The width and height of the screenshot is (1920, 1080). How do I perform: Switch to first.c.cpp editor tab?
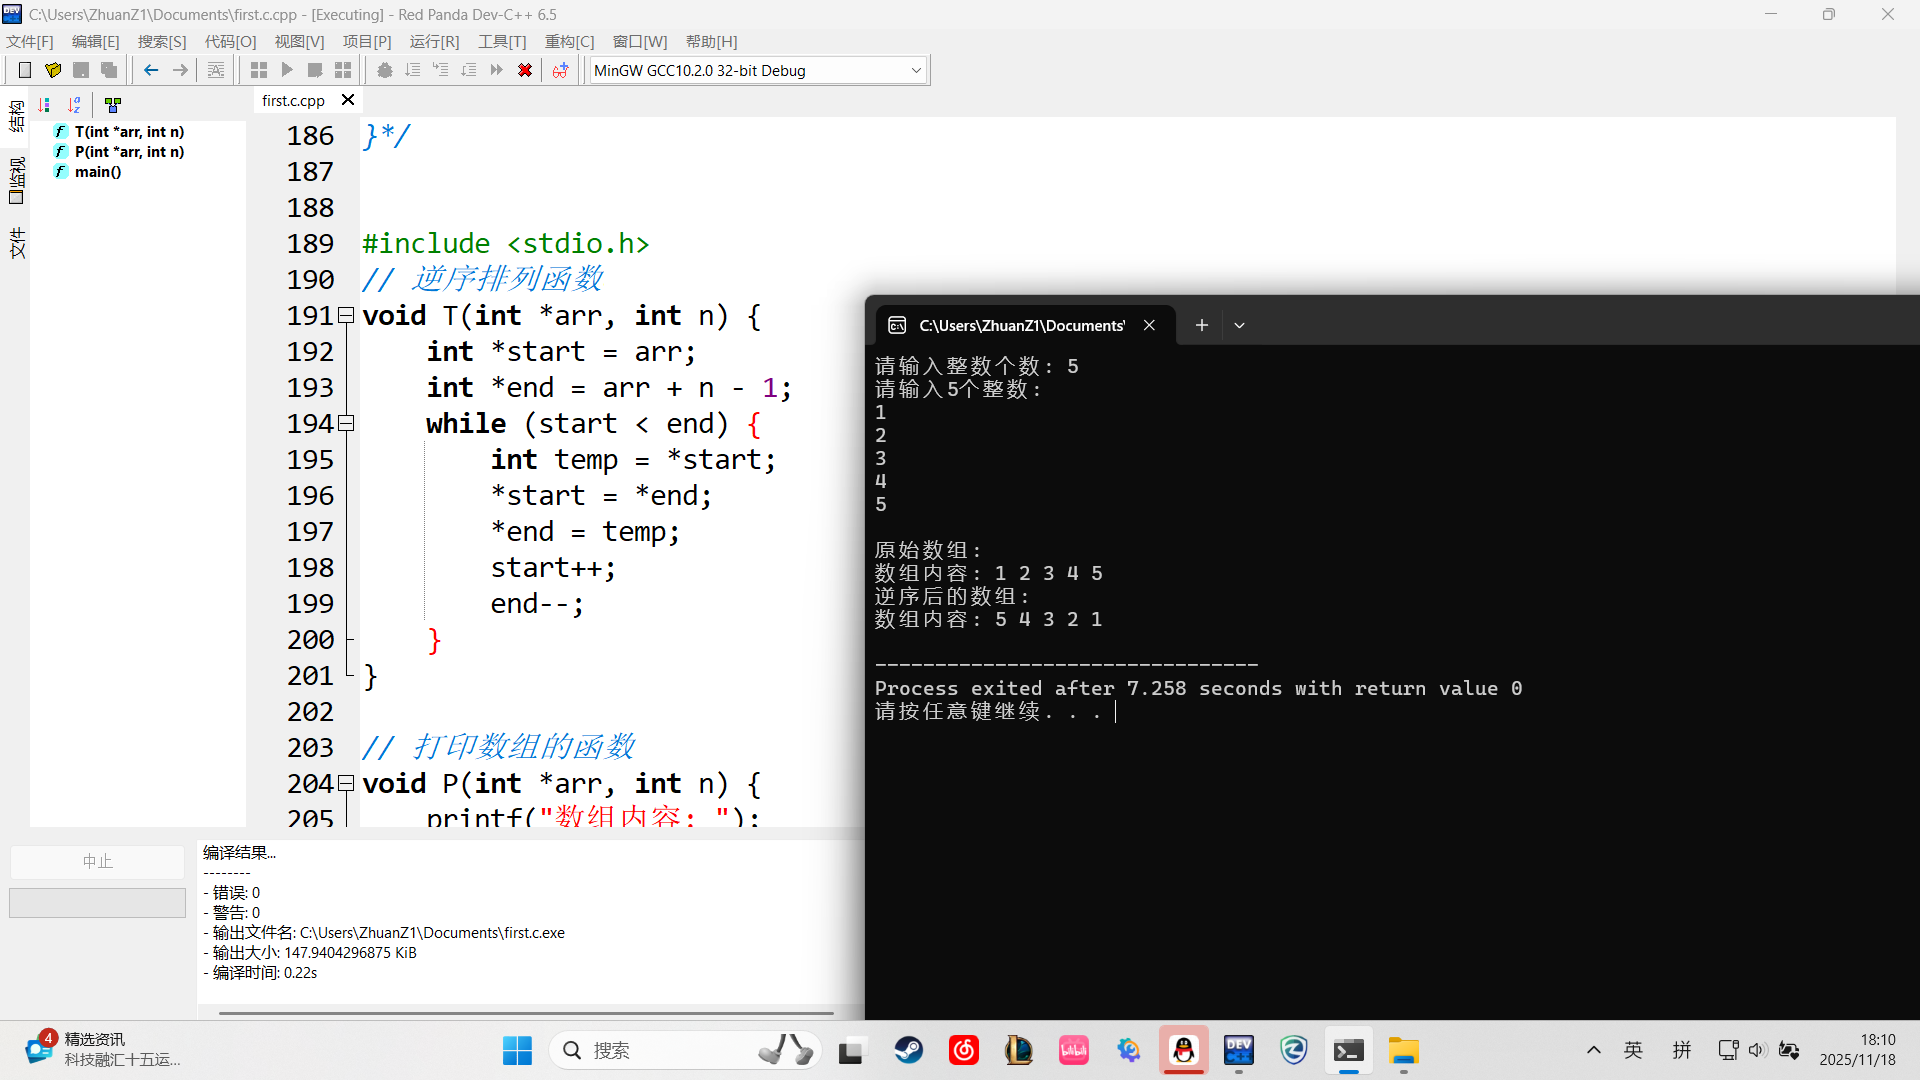(293, 100)
